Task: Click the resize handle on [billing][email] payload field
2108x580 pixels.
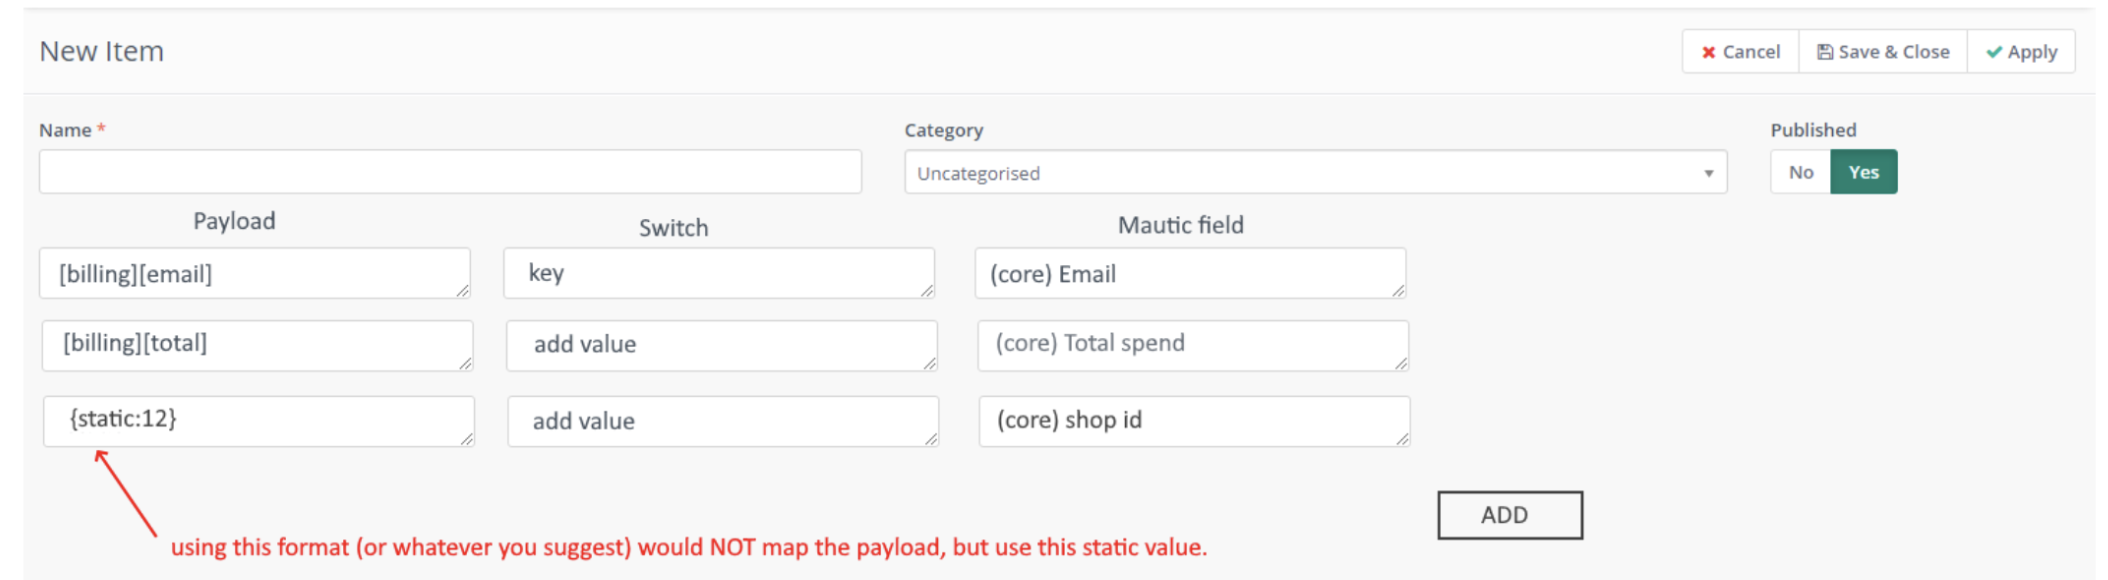Action: (x=463, y=291)
